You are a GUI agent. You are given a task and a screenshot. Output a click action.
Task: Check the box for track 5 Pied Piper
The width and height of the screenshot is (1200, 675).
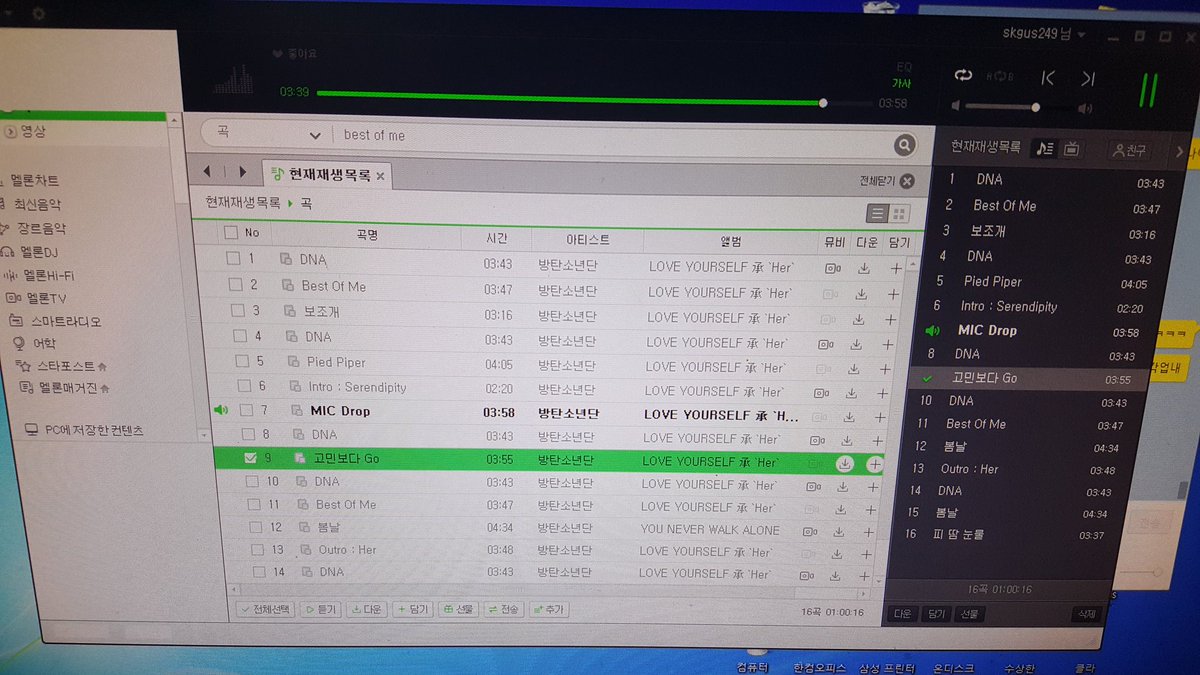pyautogui.click(x=243, y=361)
